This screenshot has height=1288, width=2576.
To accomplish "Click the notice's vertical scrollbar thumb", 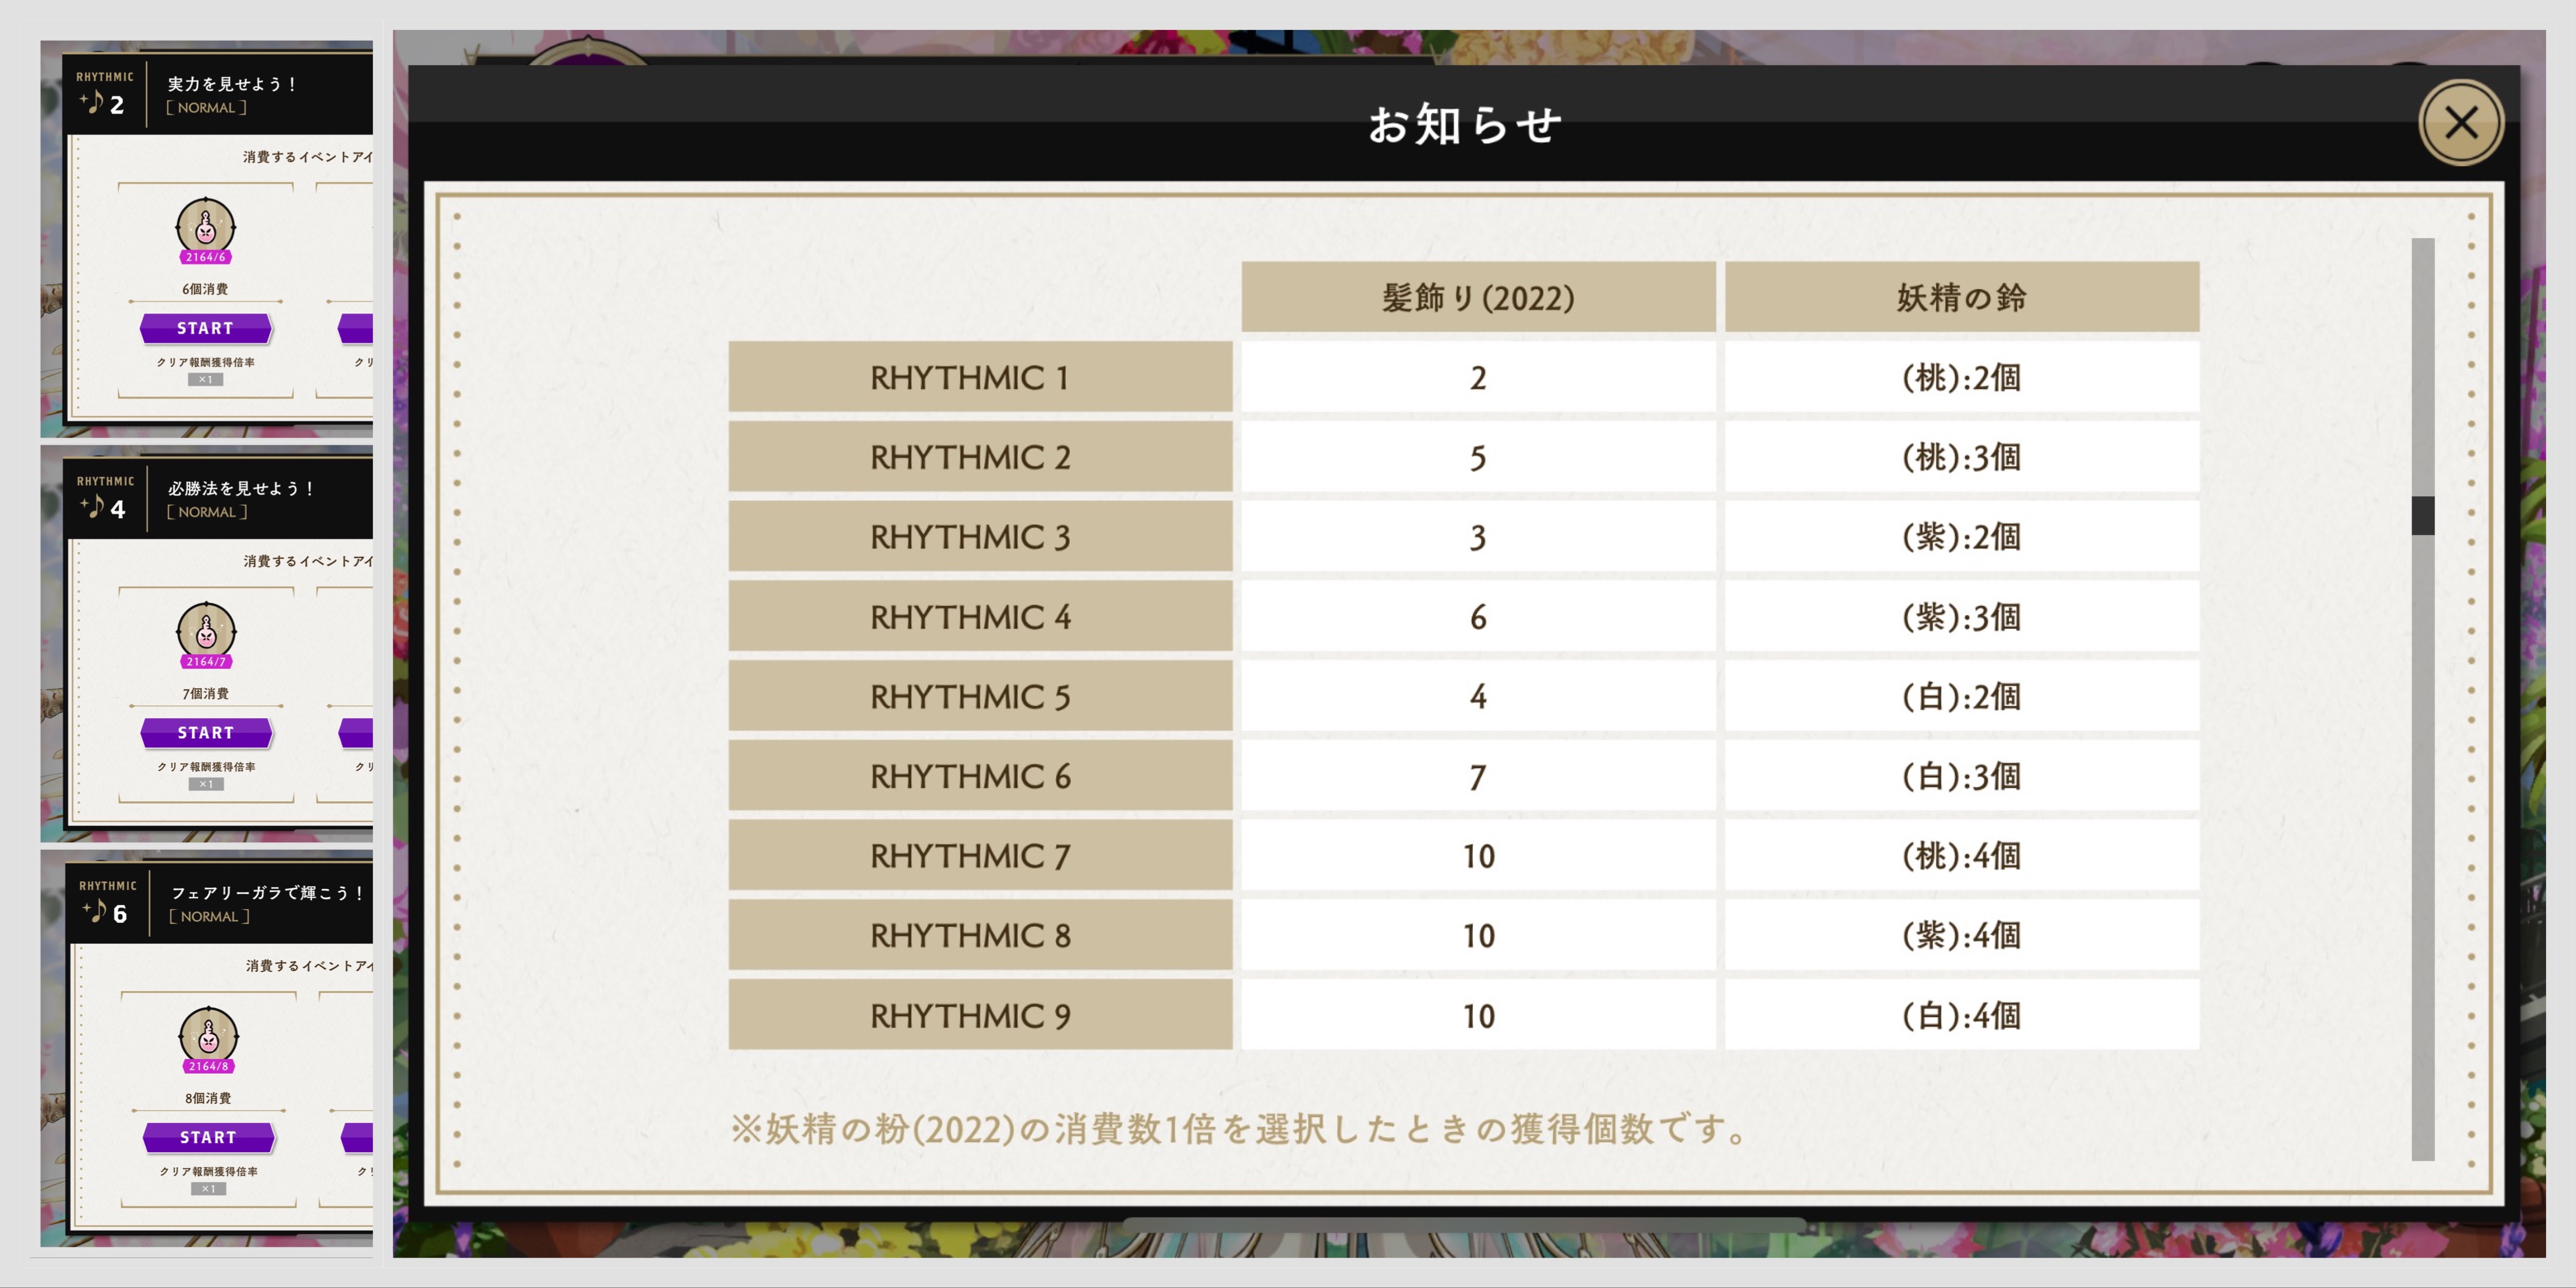I will tap(2422, 515).
